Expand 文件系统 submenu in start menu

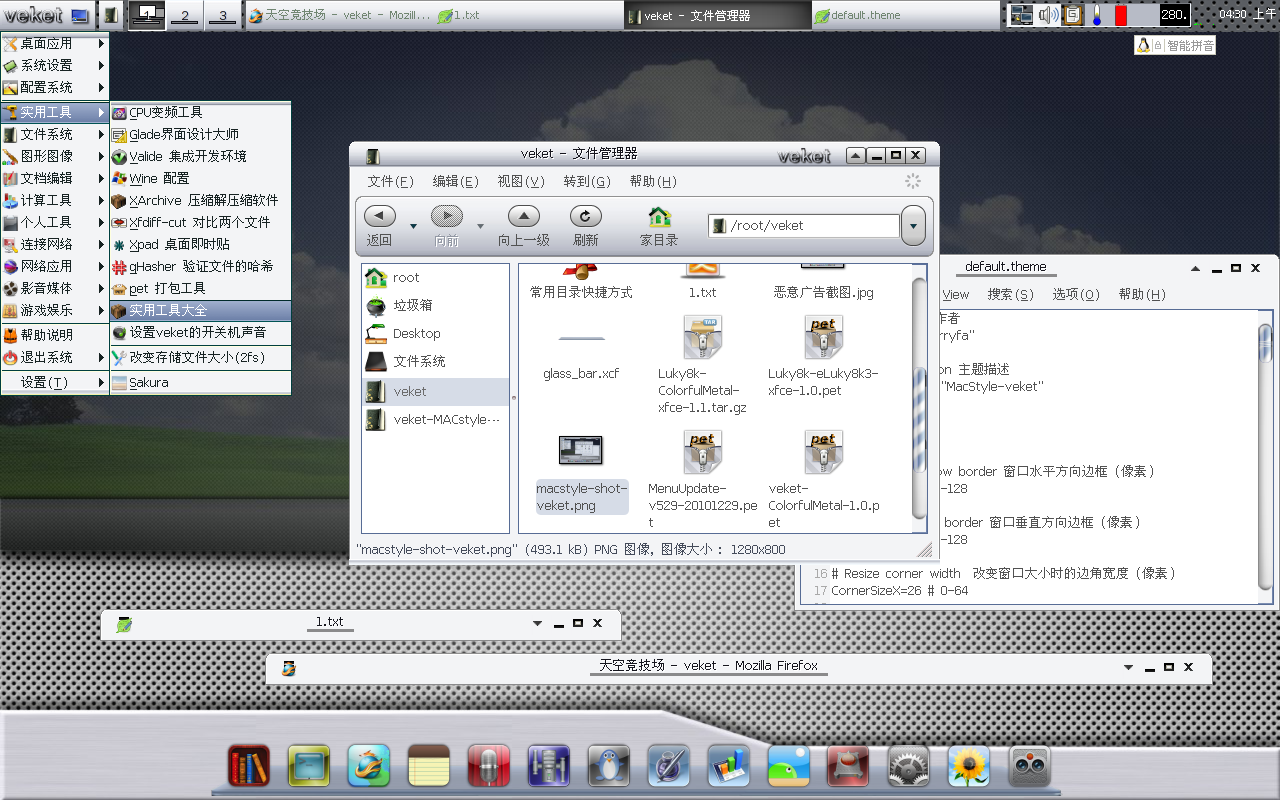coord(55,134)
